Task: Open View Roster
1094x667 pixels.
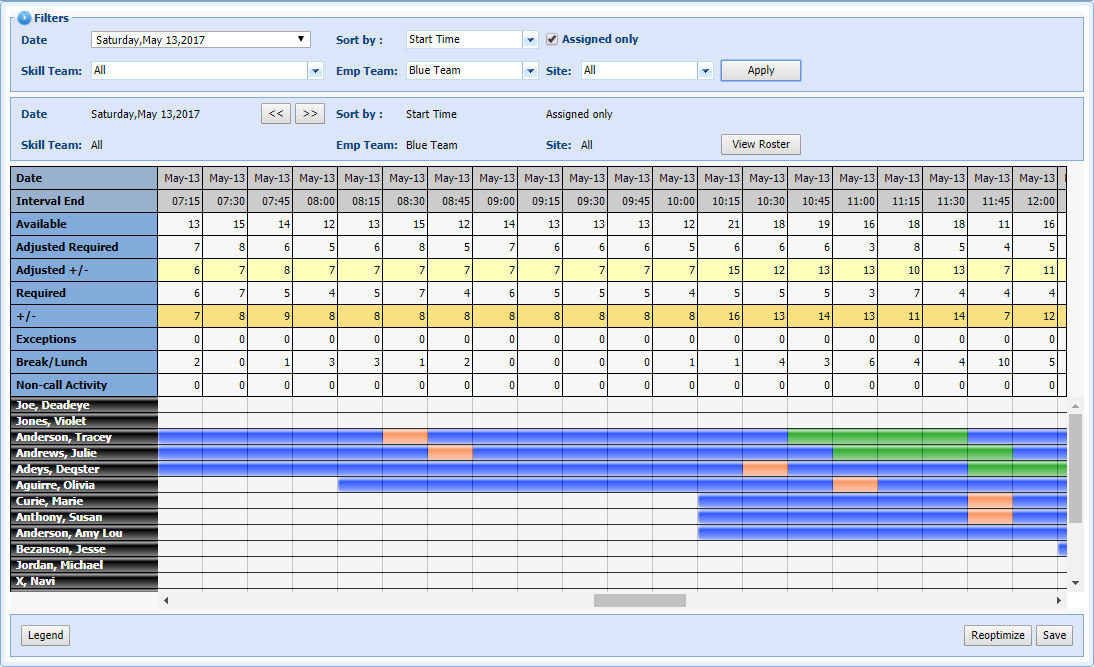Action: (x=760, y=145)
